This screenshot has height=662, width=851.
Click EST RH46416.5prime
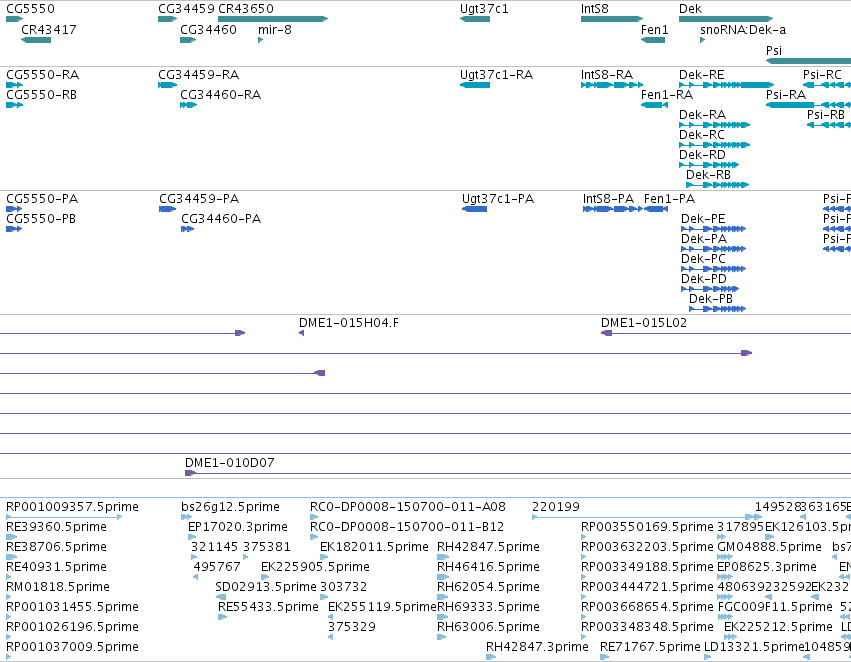point(441,577)
